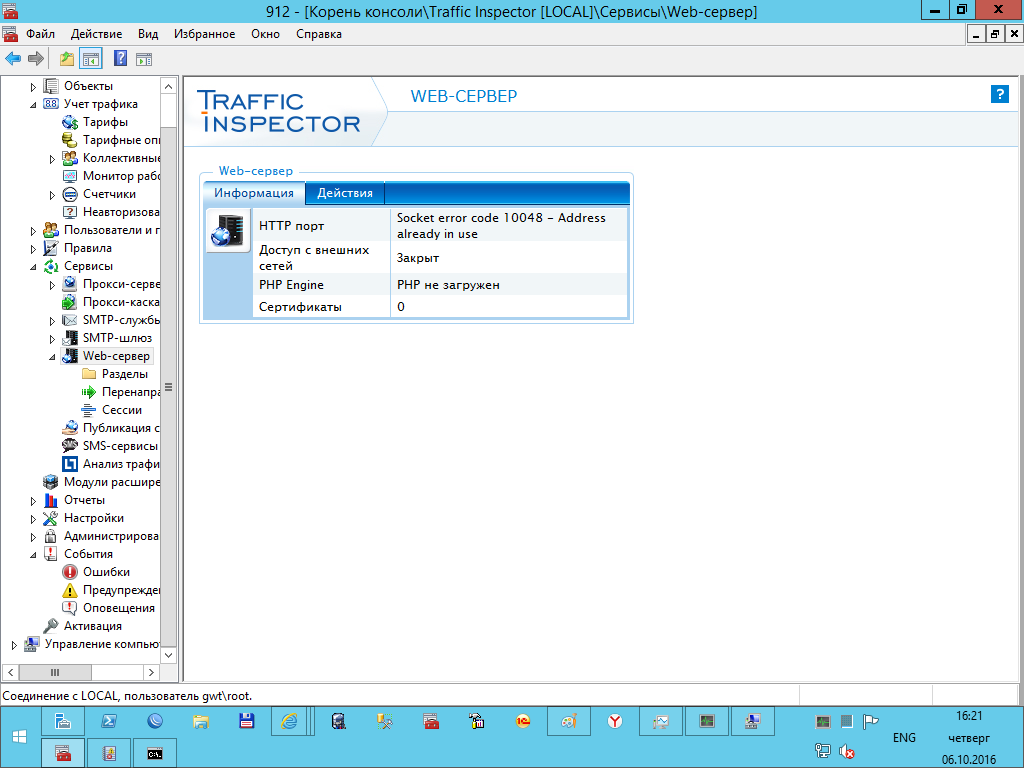
Task: Open the Файл menu
Action: click(x=40, y=34)
